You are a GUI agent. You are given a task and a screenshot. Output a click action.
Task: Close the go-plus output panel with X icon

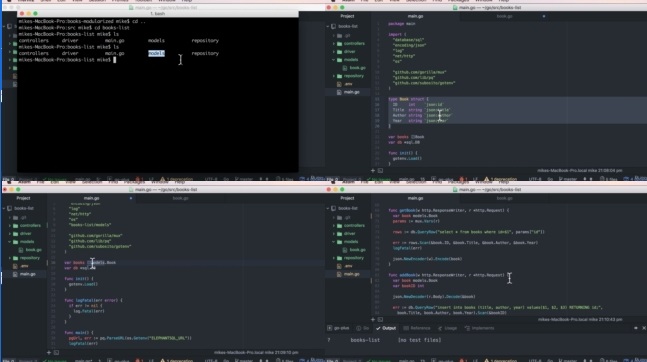[643, 328]
